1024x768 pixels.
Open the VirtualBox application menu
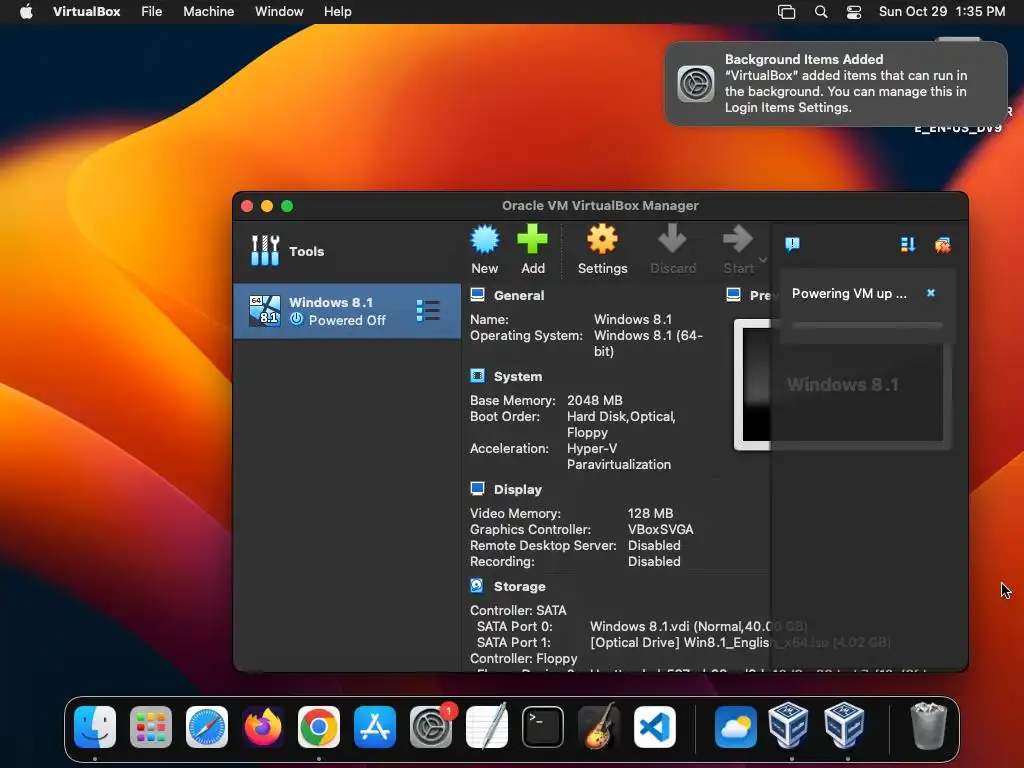pos(86,12)
